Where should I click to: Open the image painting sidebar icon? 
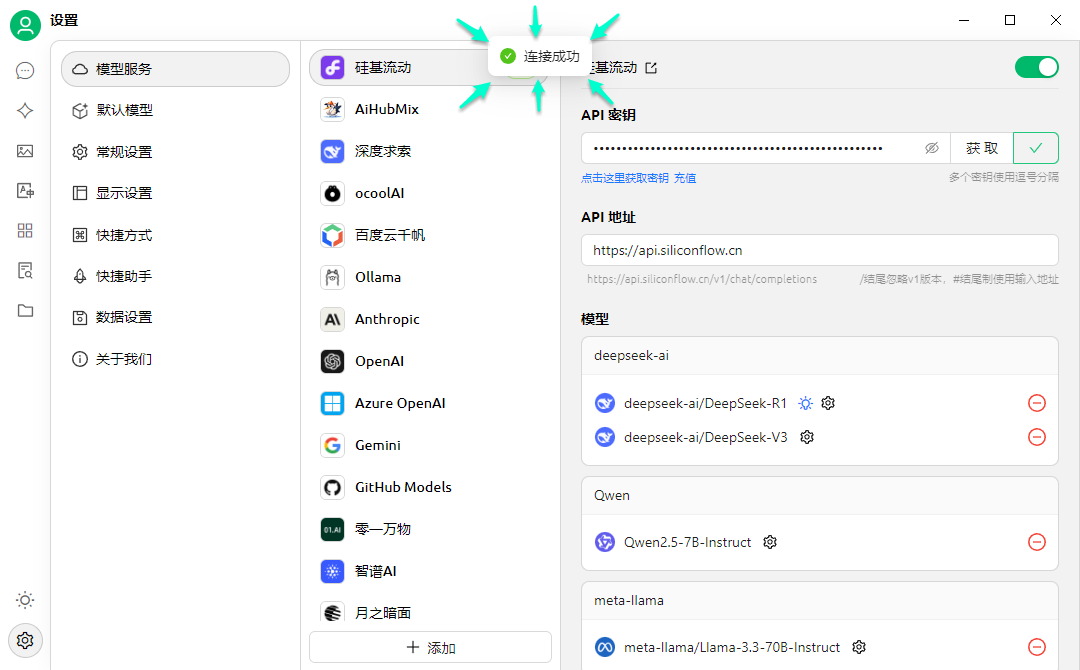tap(25, 151)
